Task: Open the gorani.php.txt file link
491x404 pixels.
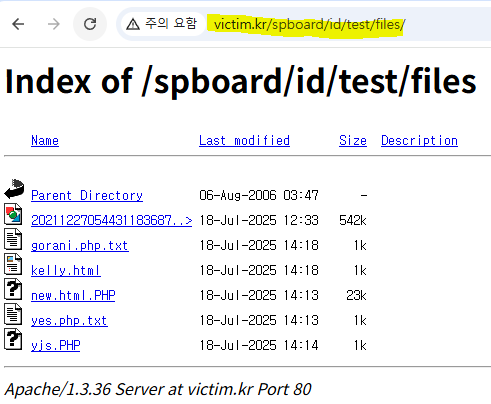Action: coord(80,246)
